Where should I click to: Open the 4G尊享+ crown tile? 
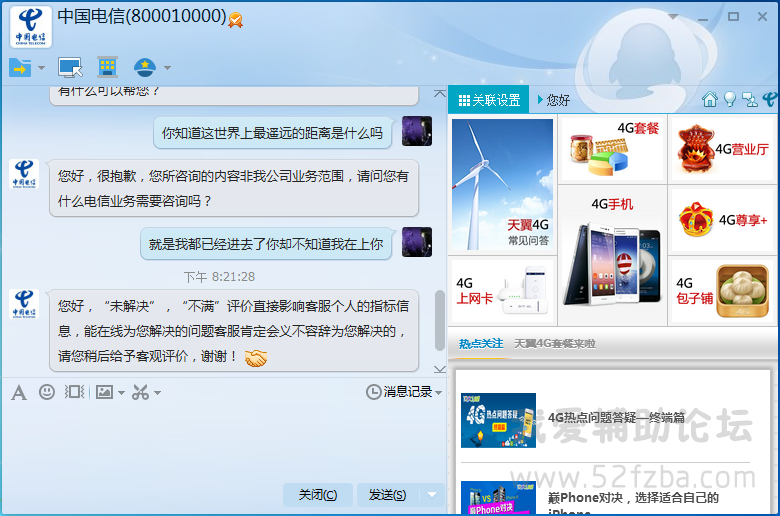(722, 220)
